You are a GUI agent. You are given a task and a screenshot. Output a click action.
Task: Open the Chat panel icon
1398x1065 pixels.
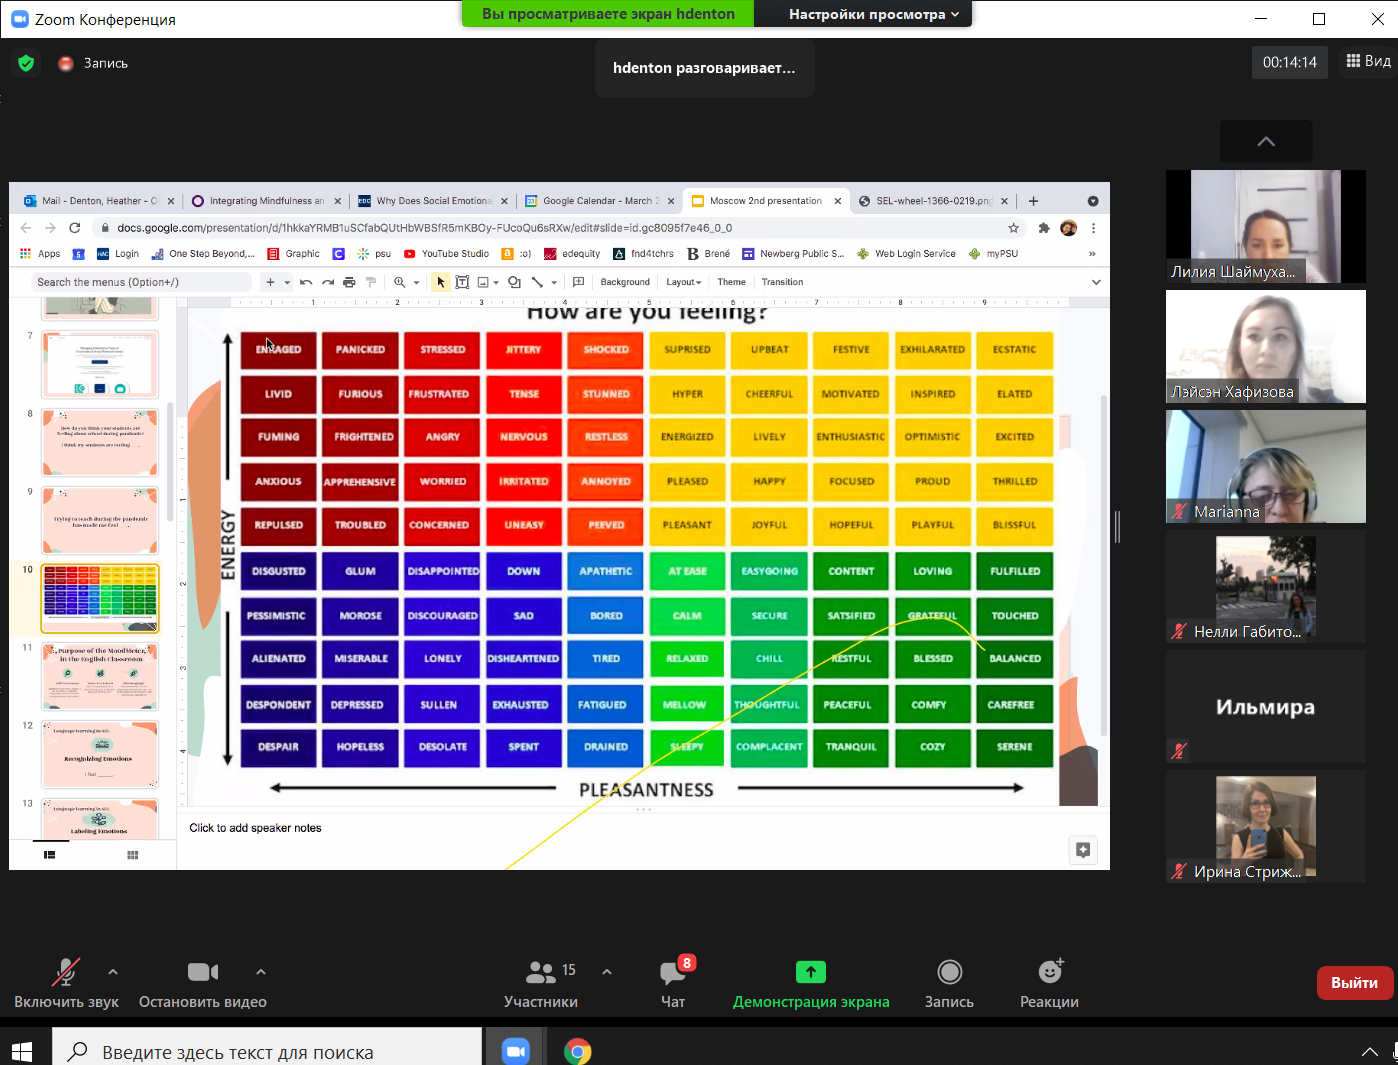click(673, 973)
